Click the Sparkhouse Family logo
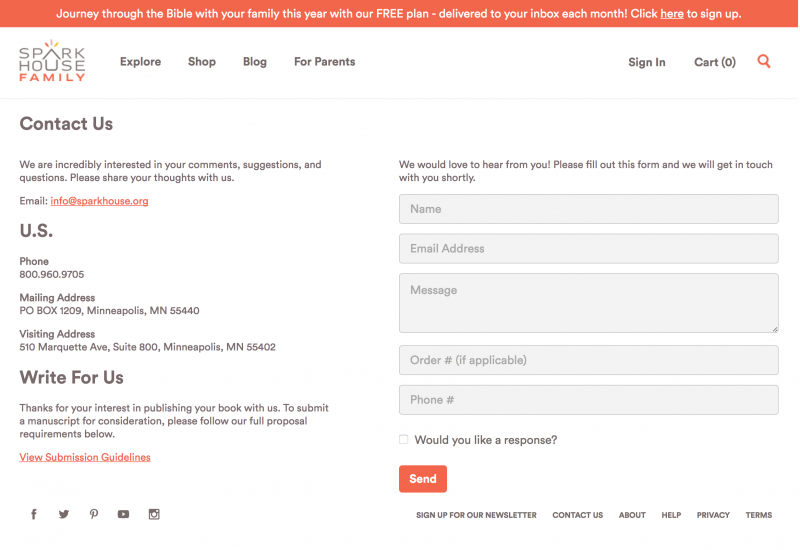 (x=52, y=61)
